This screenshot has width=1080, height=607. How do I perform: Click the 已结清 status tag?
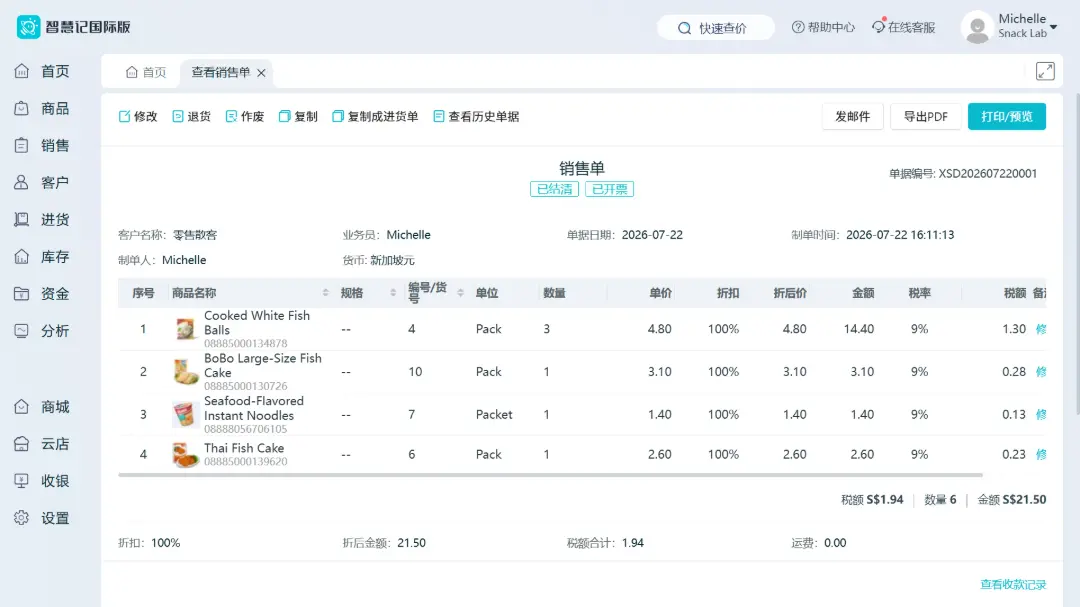coord(554,189)
